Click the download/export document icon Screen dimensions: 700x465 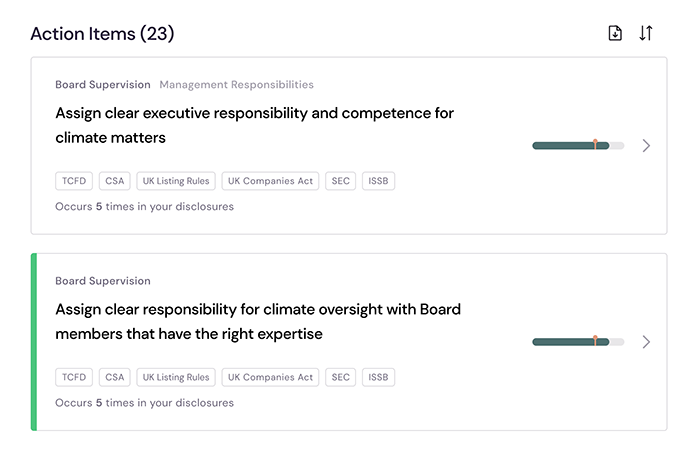[615, 33]
